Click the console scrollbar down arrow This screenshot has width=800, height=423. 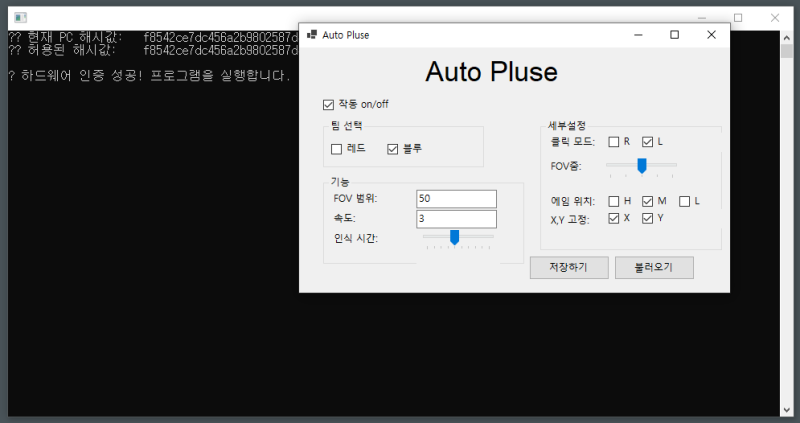coord(786,409)
